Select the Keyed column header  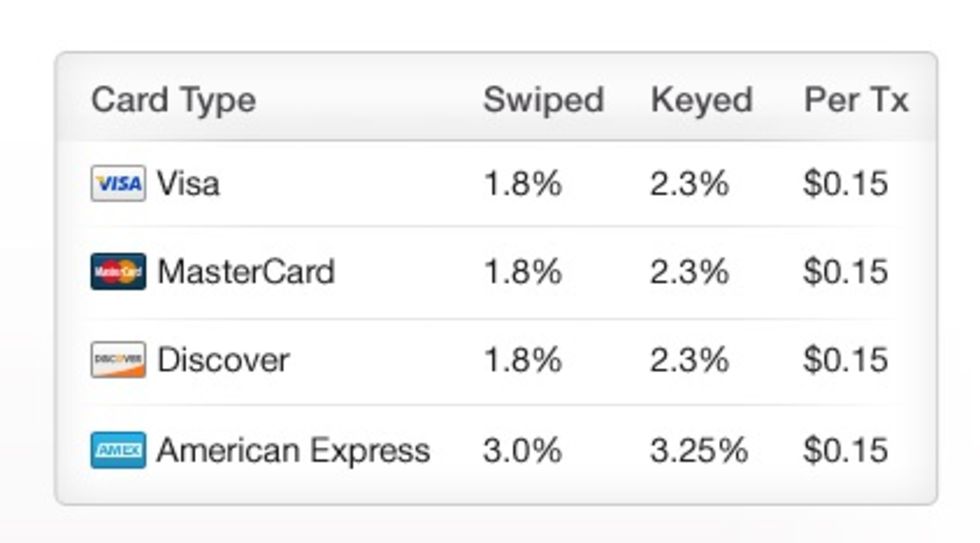point(702,100)
